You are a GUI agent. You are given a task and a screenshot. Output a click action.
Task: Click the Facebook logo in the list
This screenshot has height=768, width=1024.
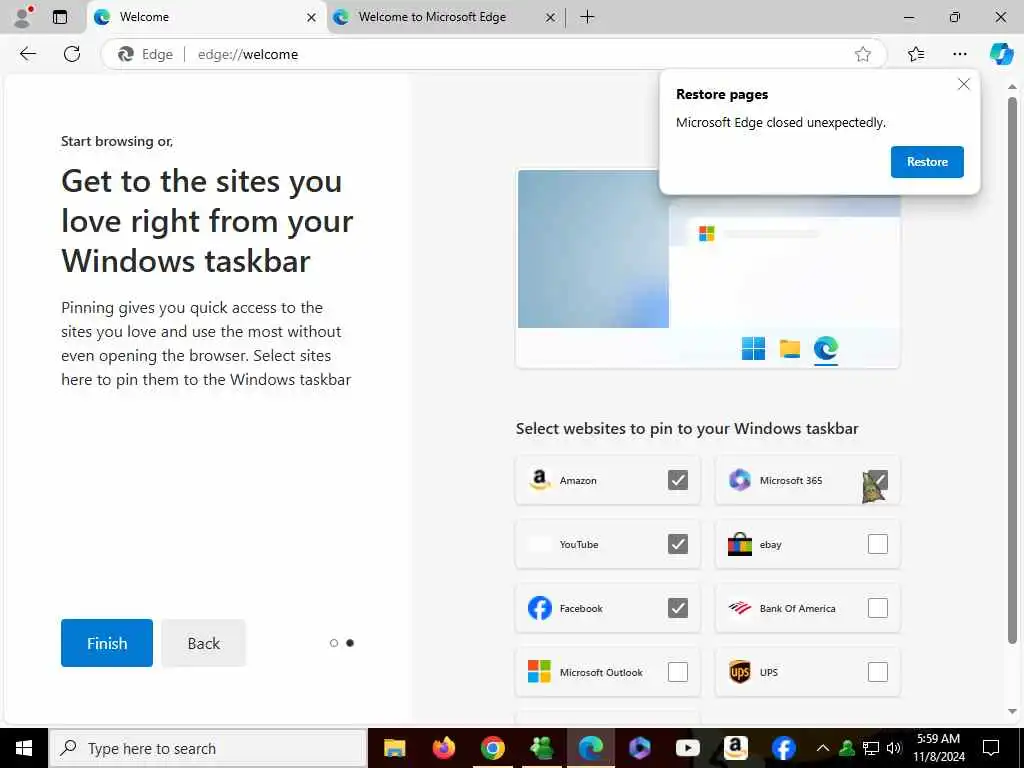coord(539,608)
